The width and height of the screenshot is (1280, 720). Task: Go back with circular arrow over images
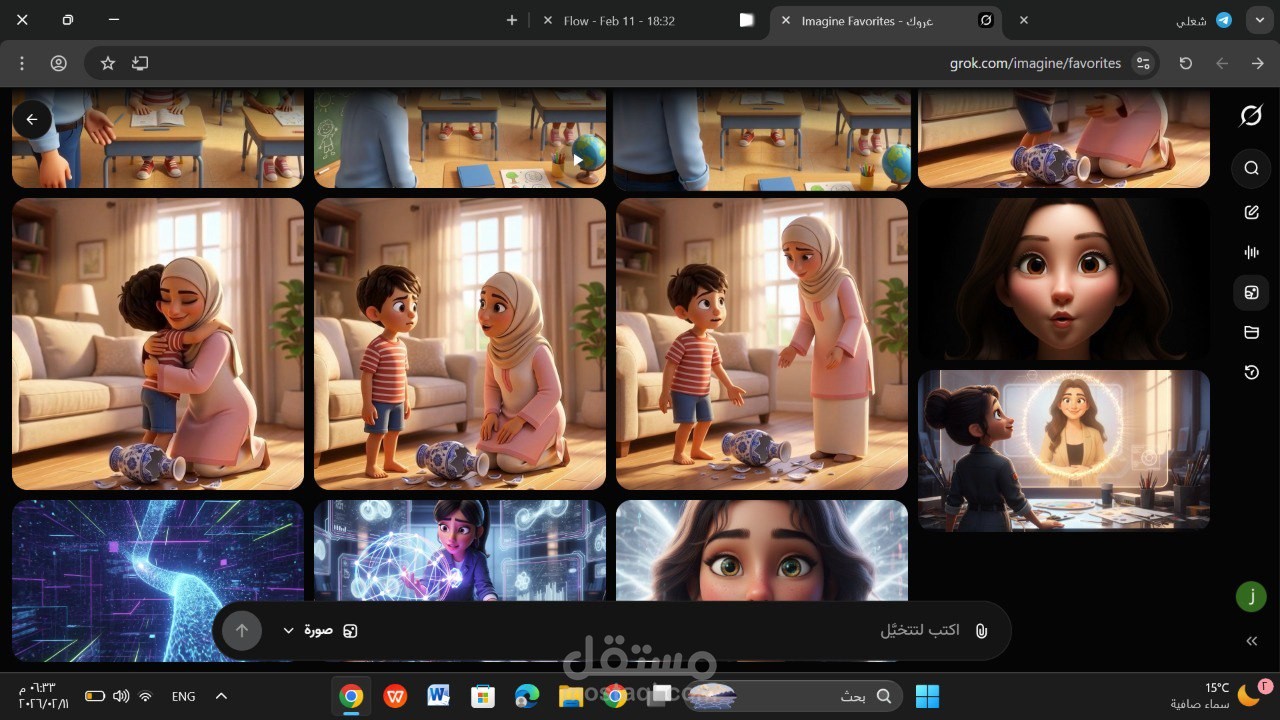[31, 119]
